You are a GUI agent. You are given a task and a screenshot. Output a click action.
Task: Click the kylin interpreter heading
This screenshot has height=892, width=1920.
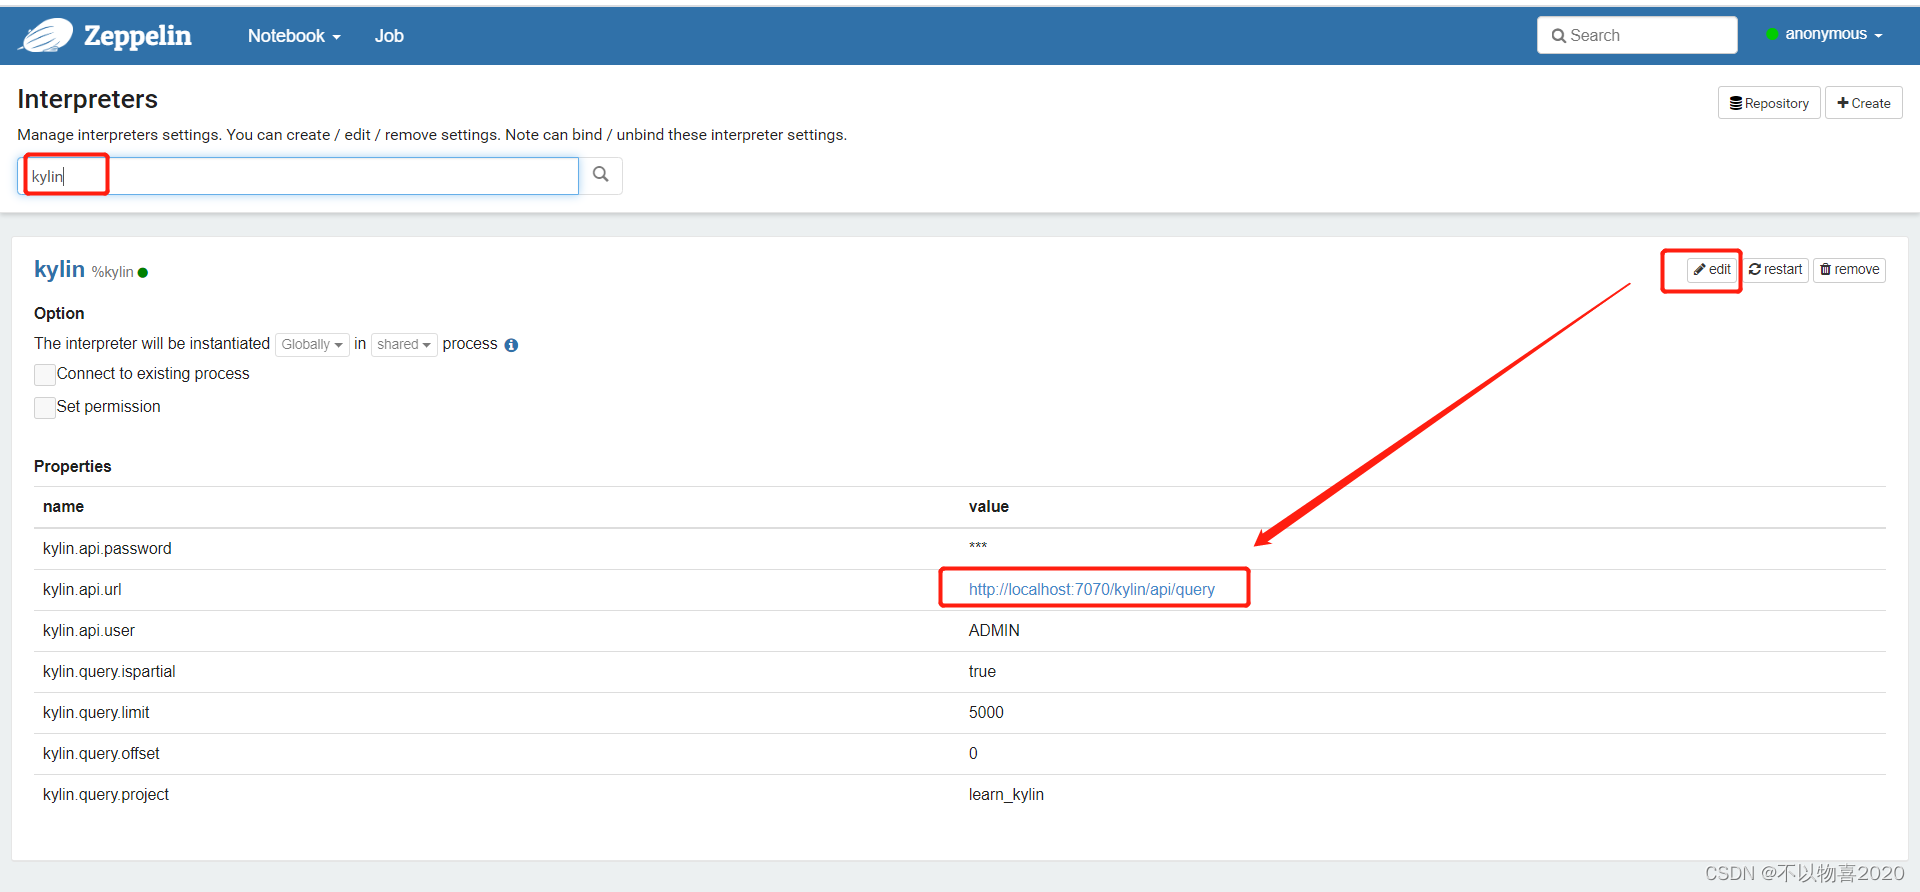pos(59,269)
